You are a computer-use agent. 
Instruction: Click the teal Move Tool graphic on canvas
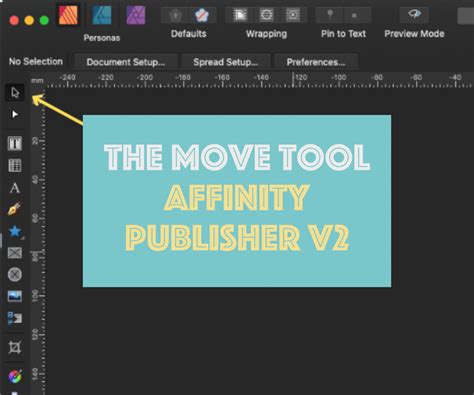point(237,201)
